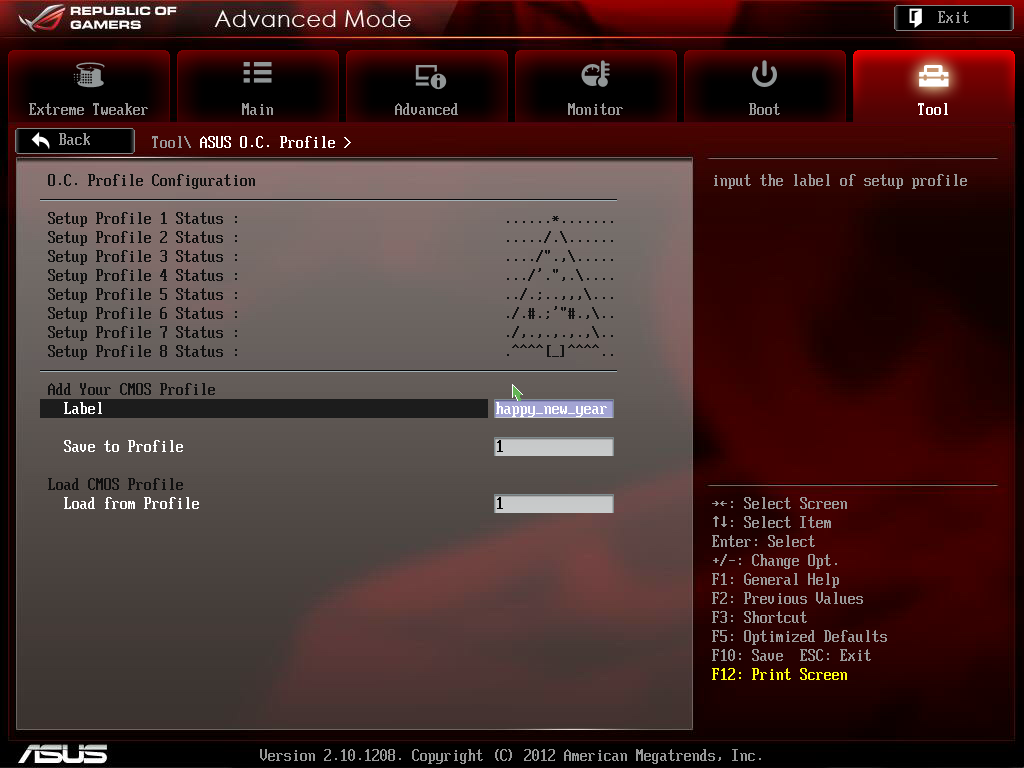Image resolution: width=1024 pixels, height=768 pixels.
Task: Click Setup Profile 7 Status row
Action: click(330, 332)
